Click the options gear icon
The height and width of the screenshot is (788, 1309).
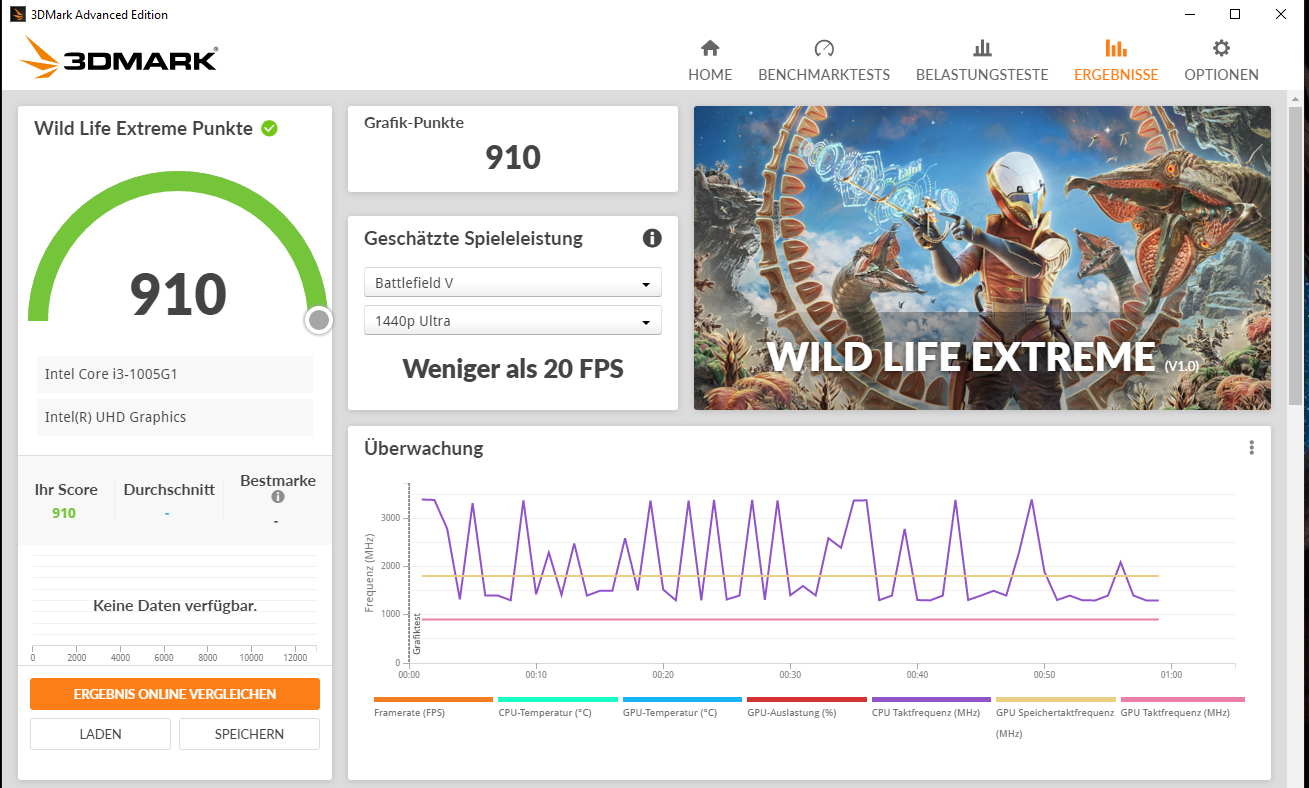[1221, 48]
